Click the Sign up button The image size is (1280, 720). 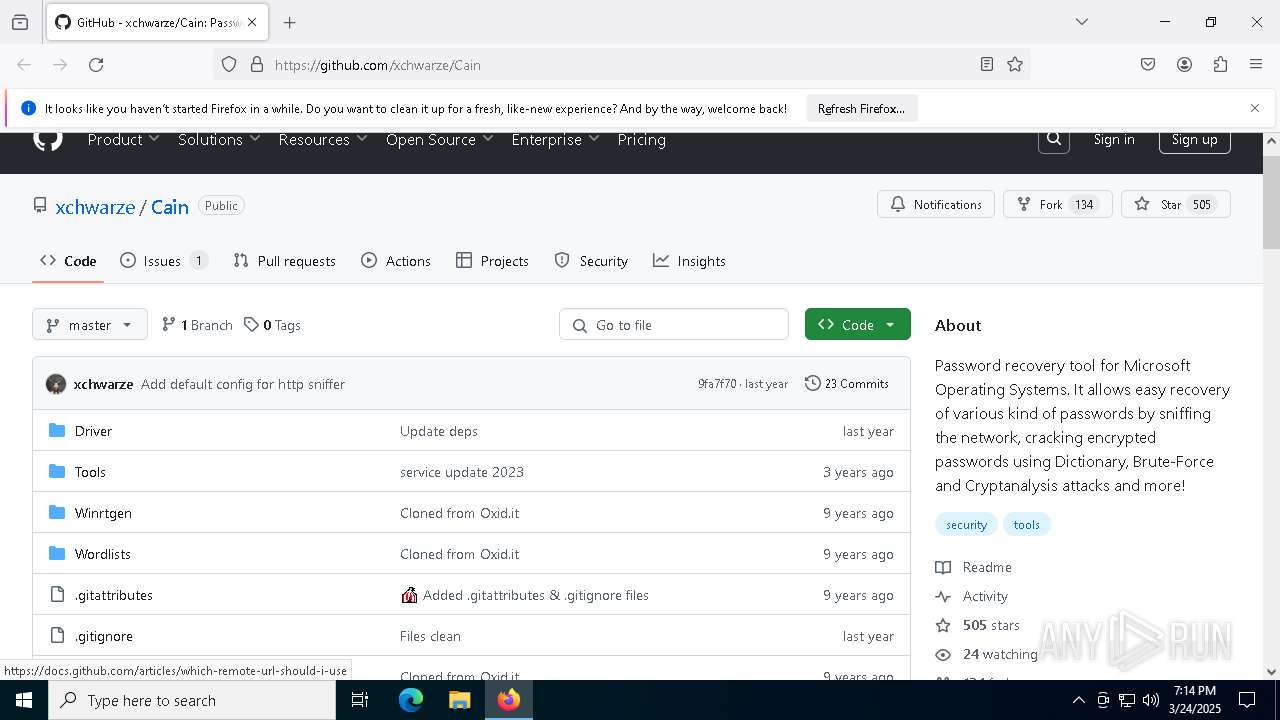1195,140
